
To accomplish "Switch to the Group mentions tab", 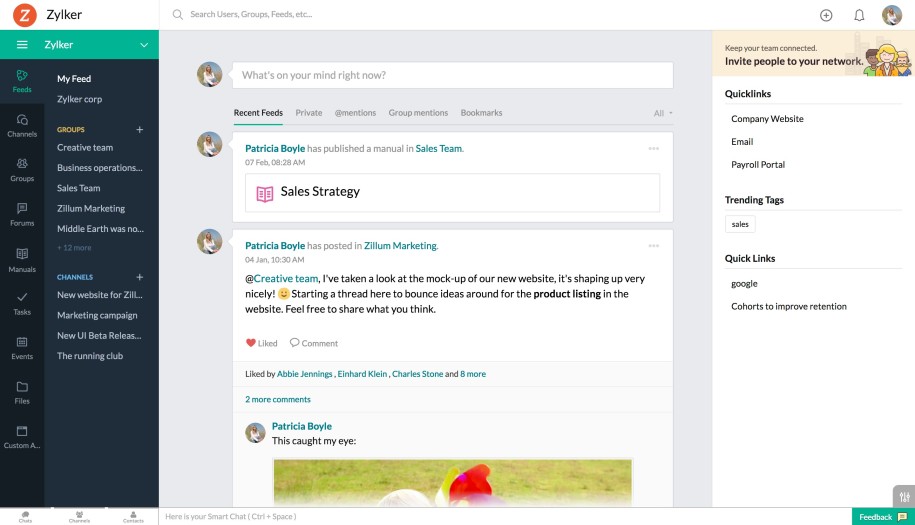I will pos(418,113).
